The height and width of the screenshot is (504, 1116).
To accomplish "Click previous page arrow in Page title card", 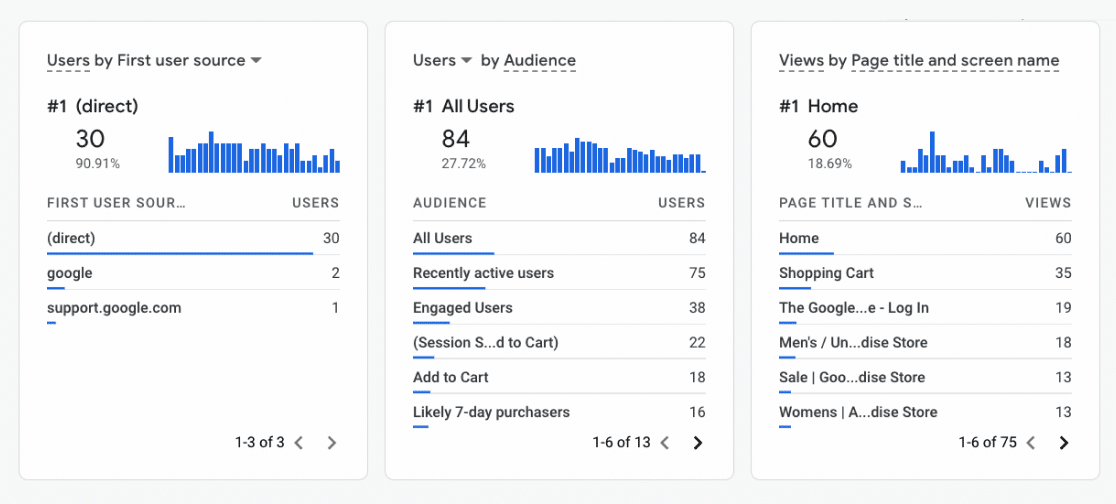I will (1031, 443).
